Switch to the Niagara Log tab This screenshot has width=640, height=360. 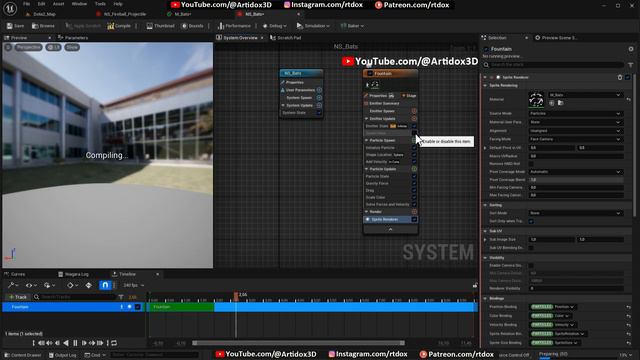click(x=73, y=274)
